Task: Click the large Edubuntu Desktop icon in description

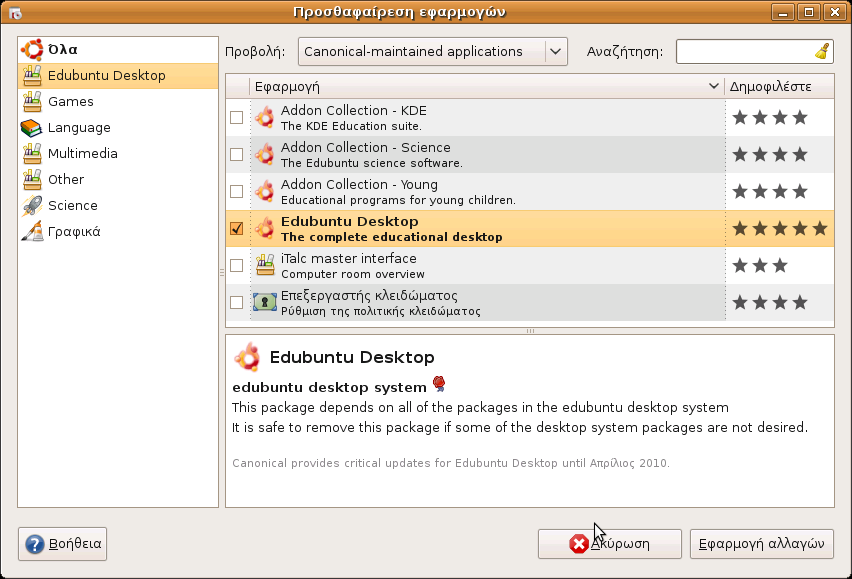Action: pyautogui.click(x=247, y=357)
